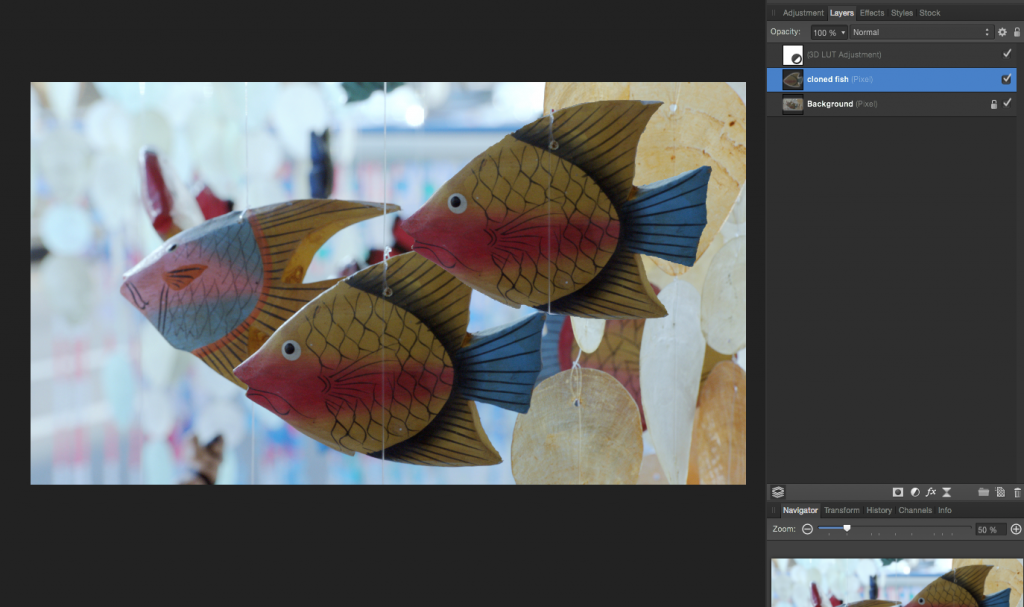Show the Channels tab
The width and height of the screenshot is (1024, 607).
915,510
